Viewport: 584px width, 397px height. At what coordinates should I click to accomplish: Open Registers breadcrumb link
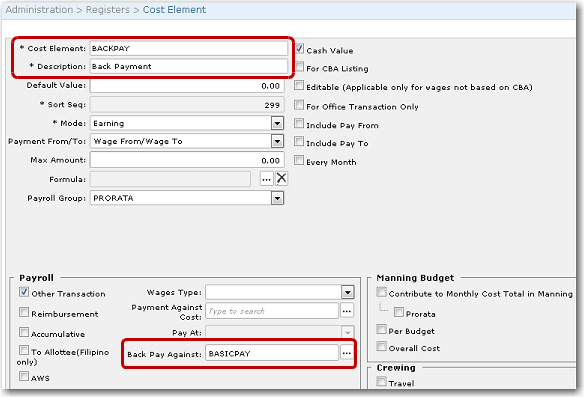(108, 10)
